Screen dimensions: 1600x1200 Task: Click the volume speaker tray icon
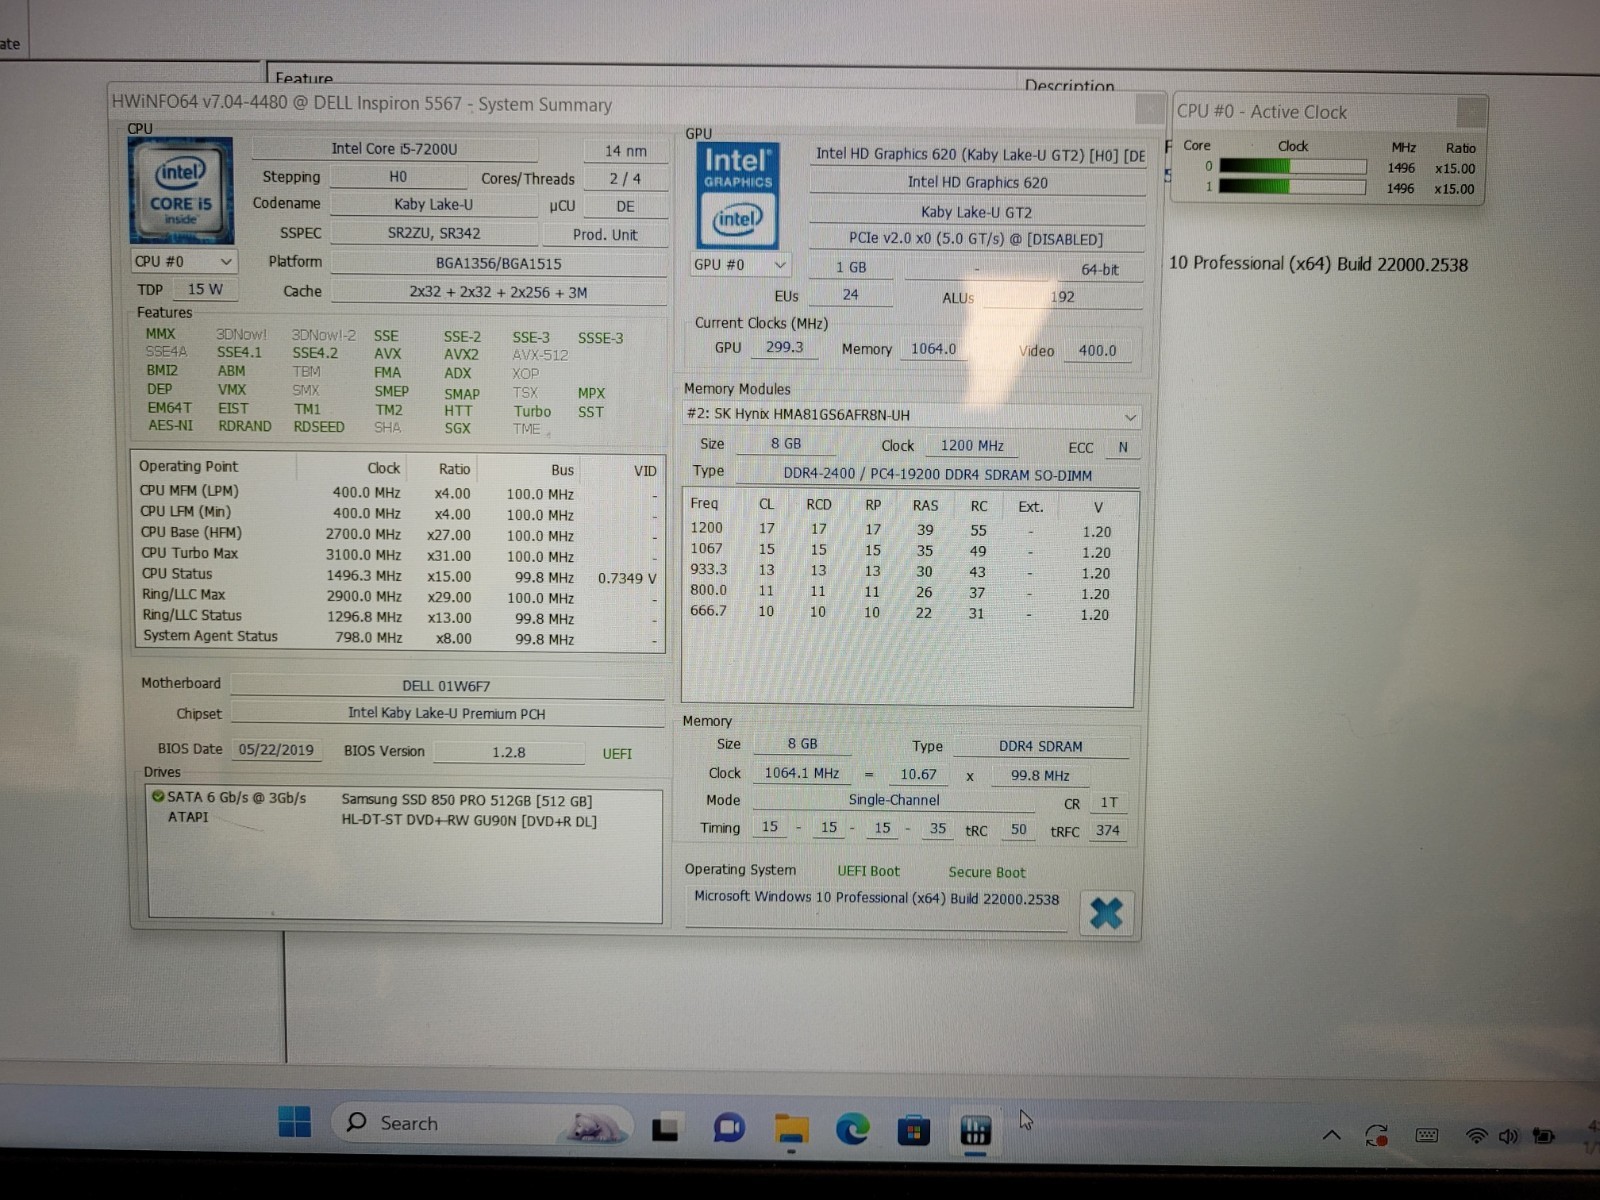coord(1508,1136)
